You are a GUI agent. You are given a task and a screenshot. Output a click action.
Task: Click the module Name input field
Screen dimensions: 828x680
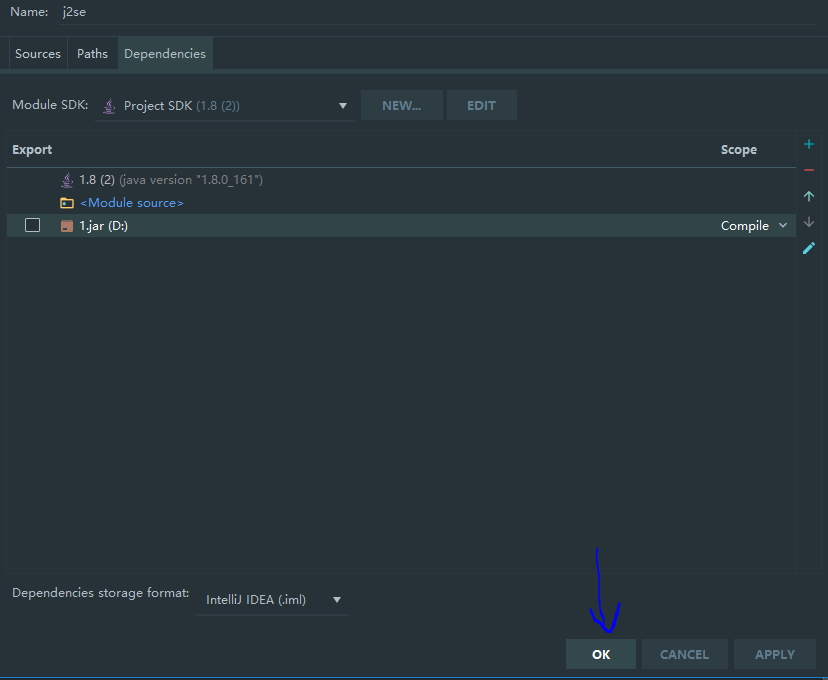pyautogui.click(x=438, y=12)
